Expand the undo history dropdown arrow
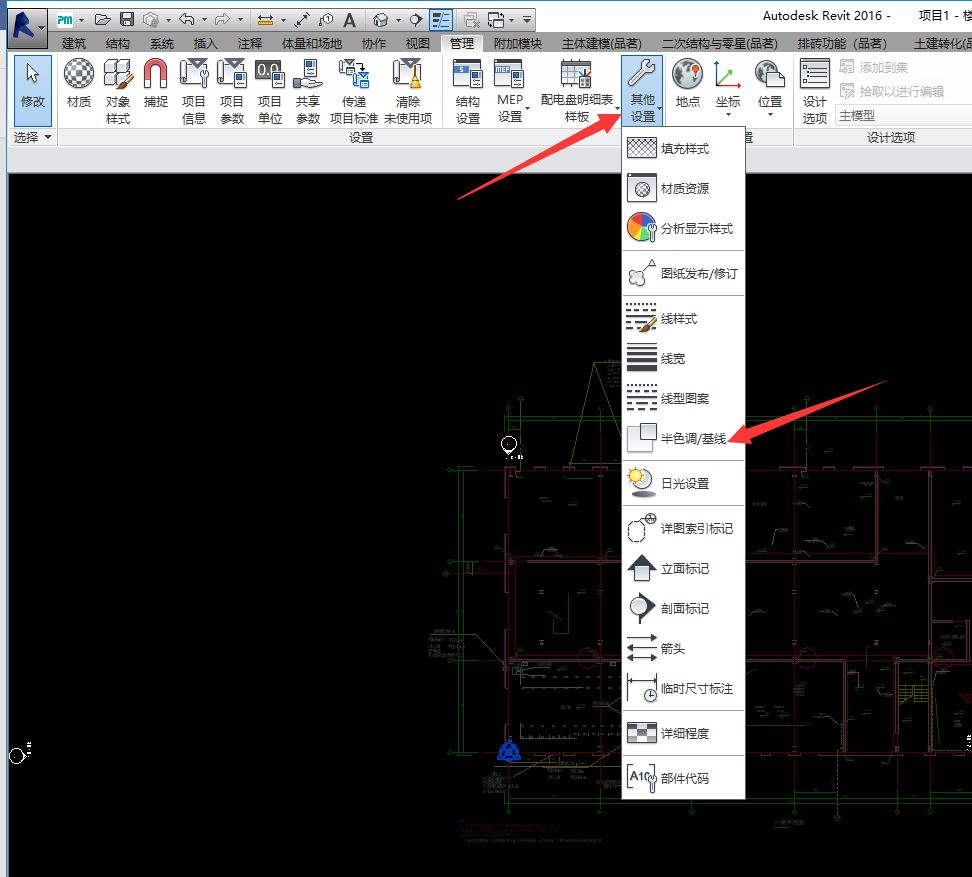Image resolution: width=972 pixels, height=877 pixels. [x=204, y=20]
